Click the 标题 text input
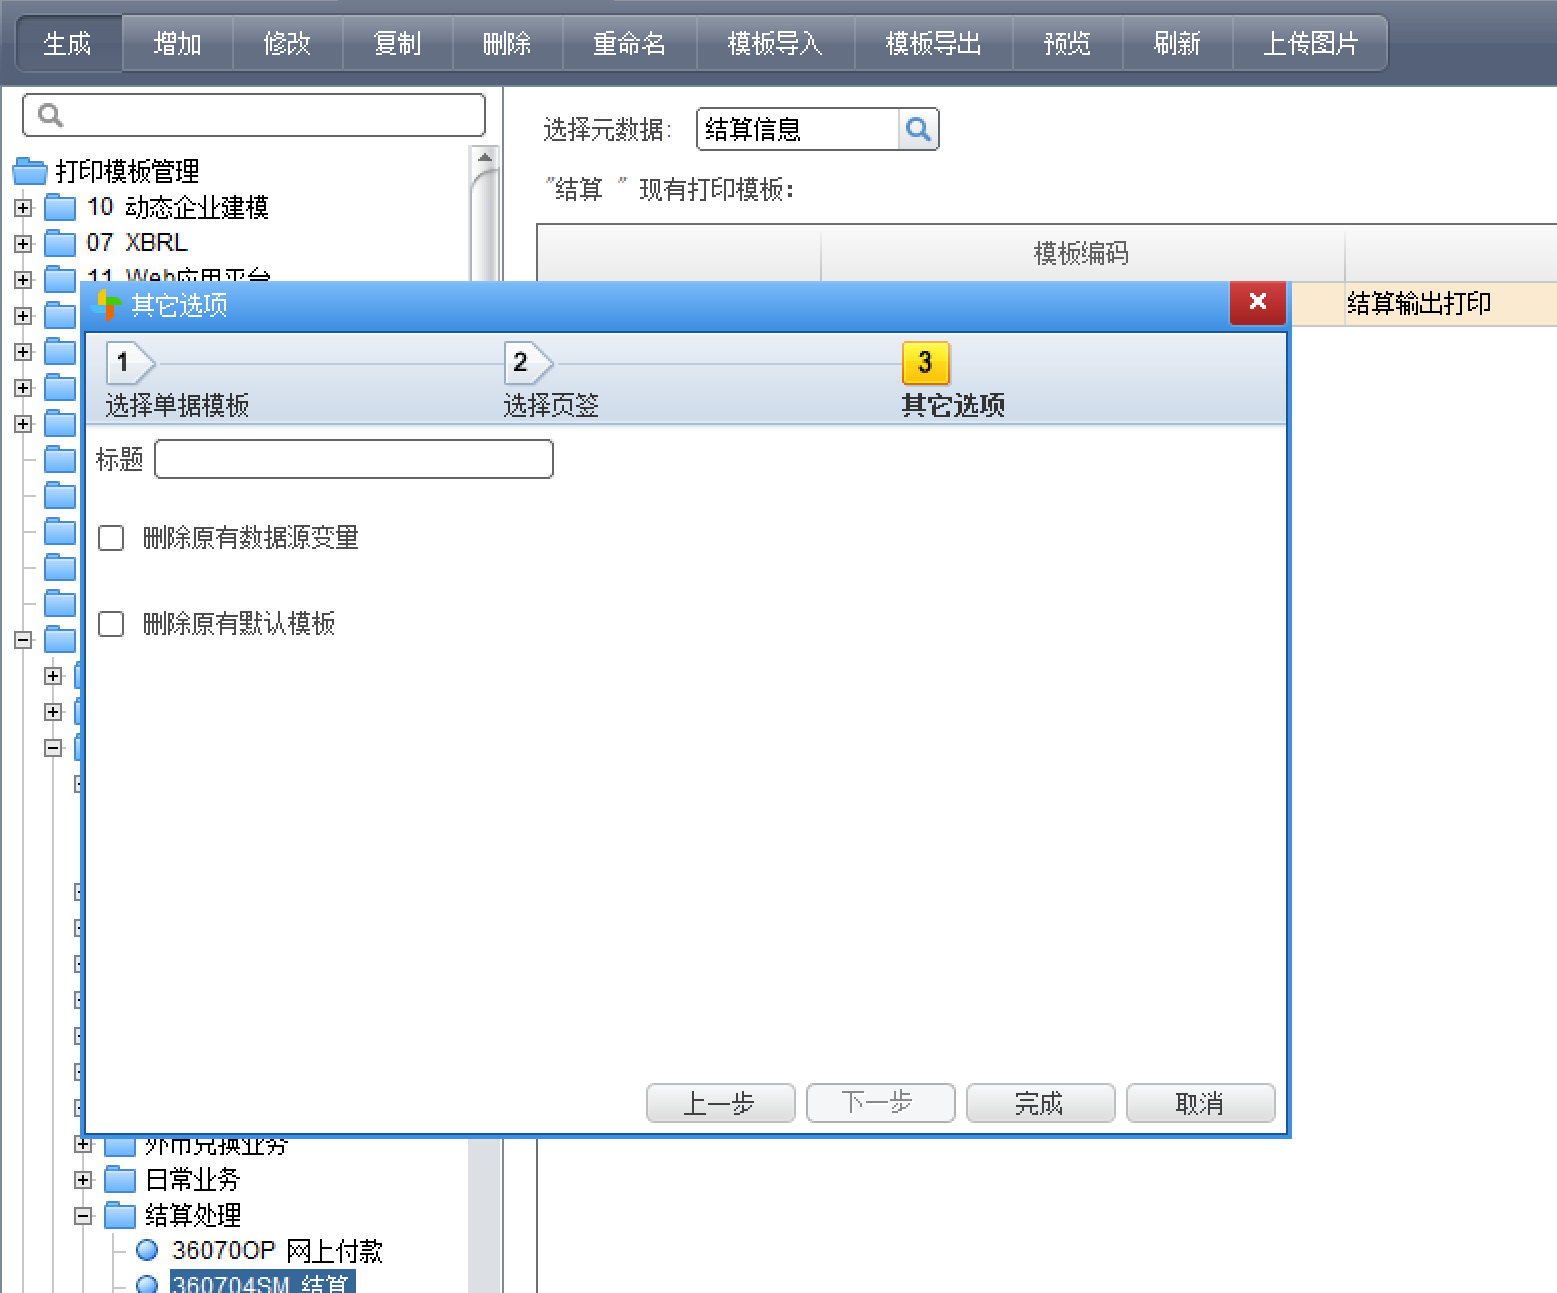 [x=354, y=459]
